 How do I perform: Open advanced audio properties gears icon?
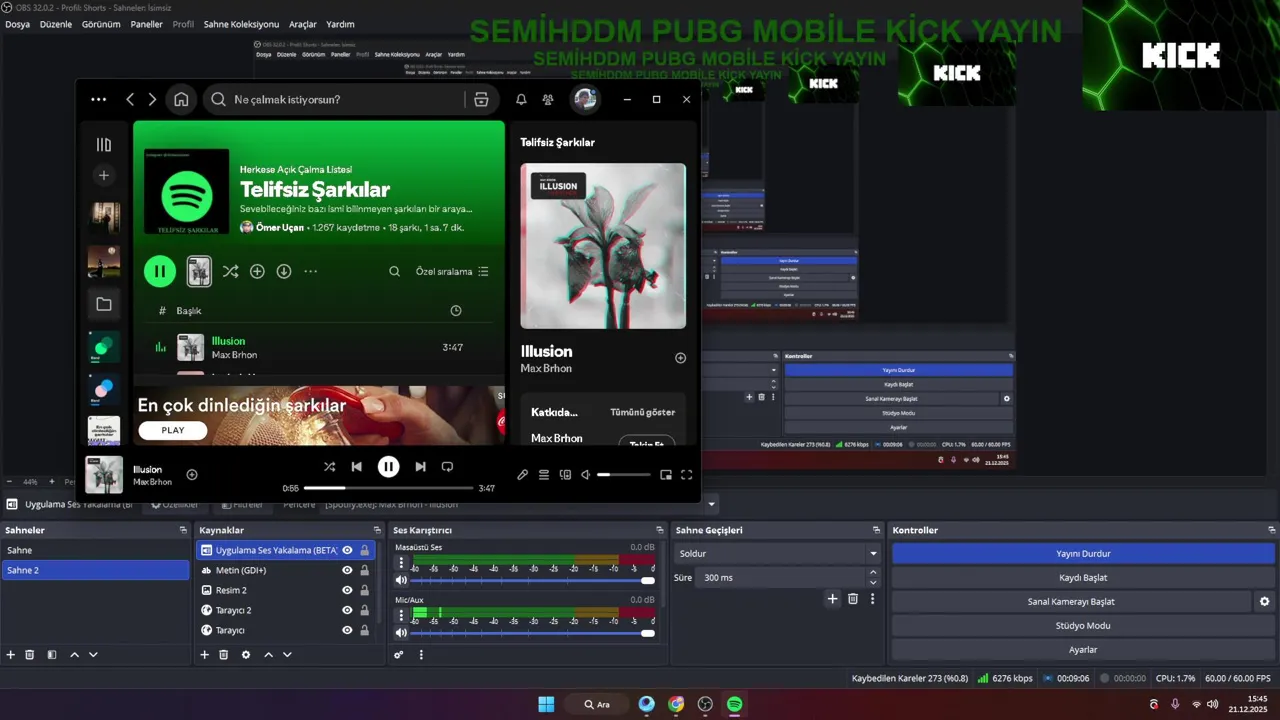(x=399, y=655)
